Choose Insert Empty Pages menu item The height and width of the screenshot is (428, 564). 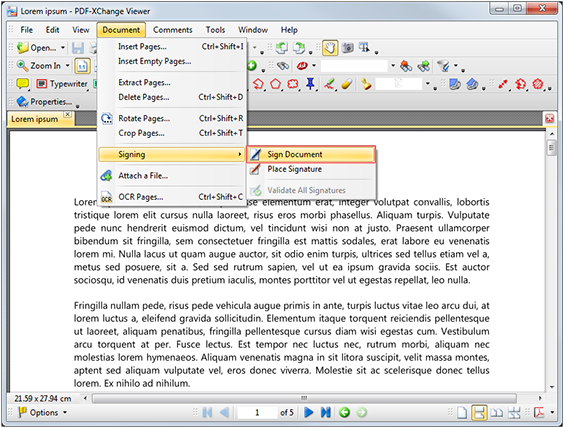click(172, 61)
